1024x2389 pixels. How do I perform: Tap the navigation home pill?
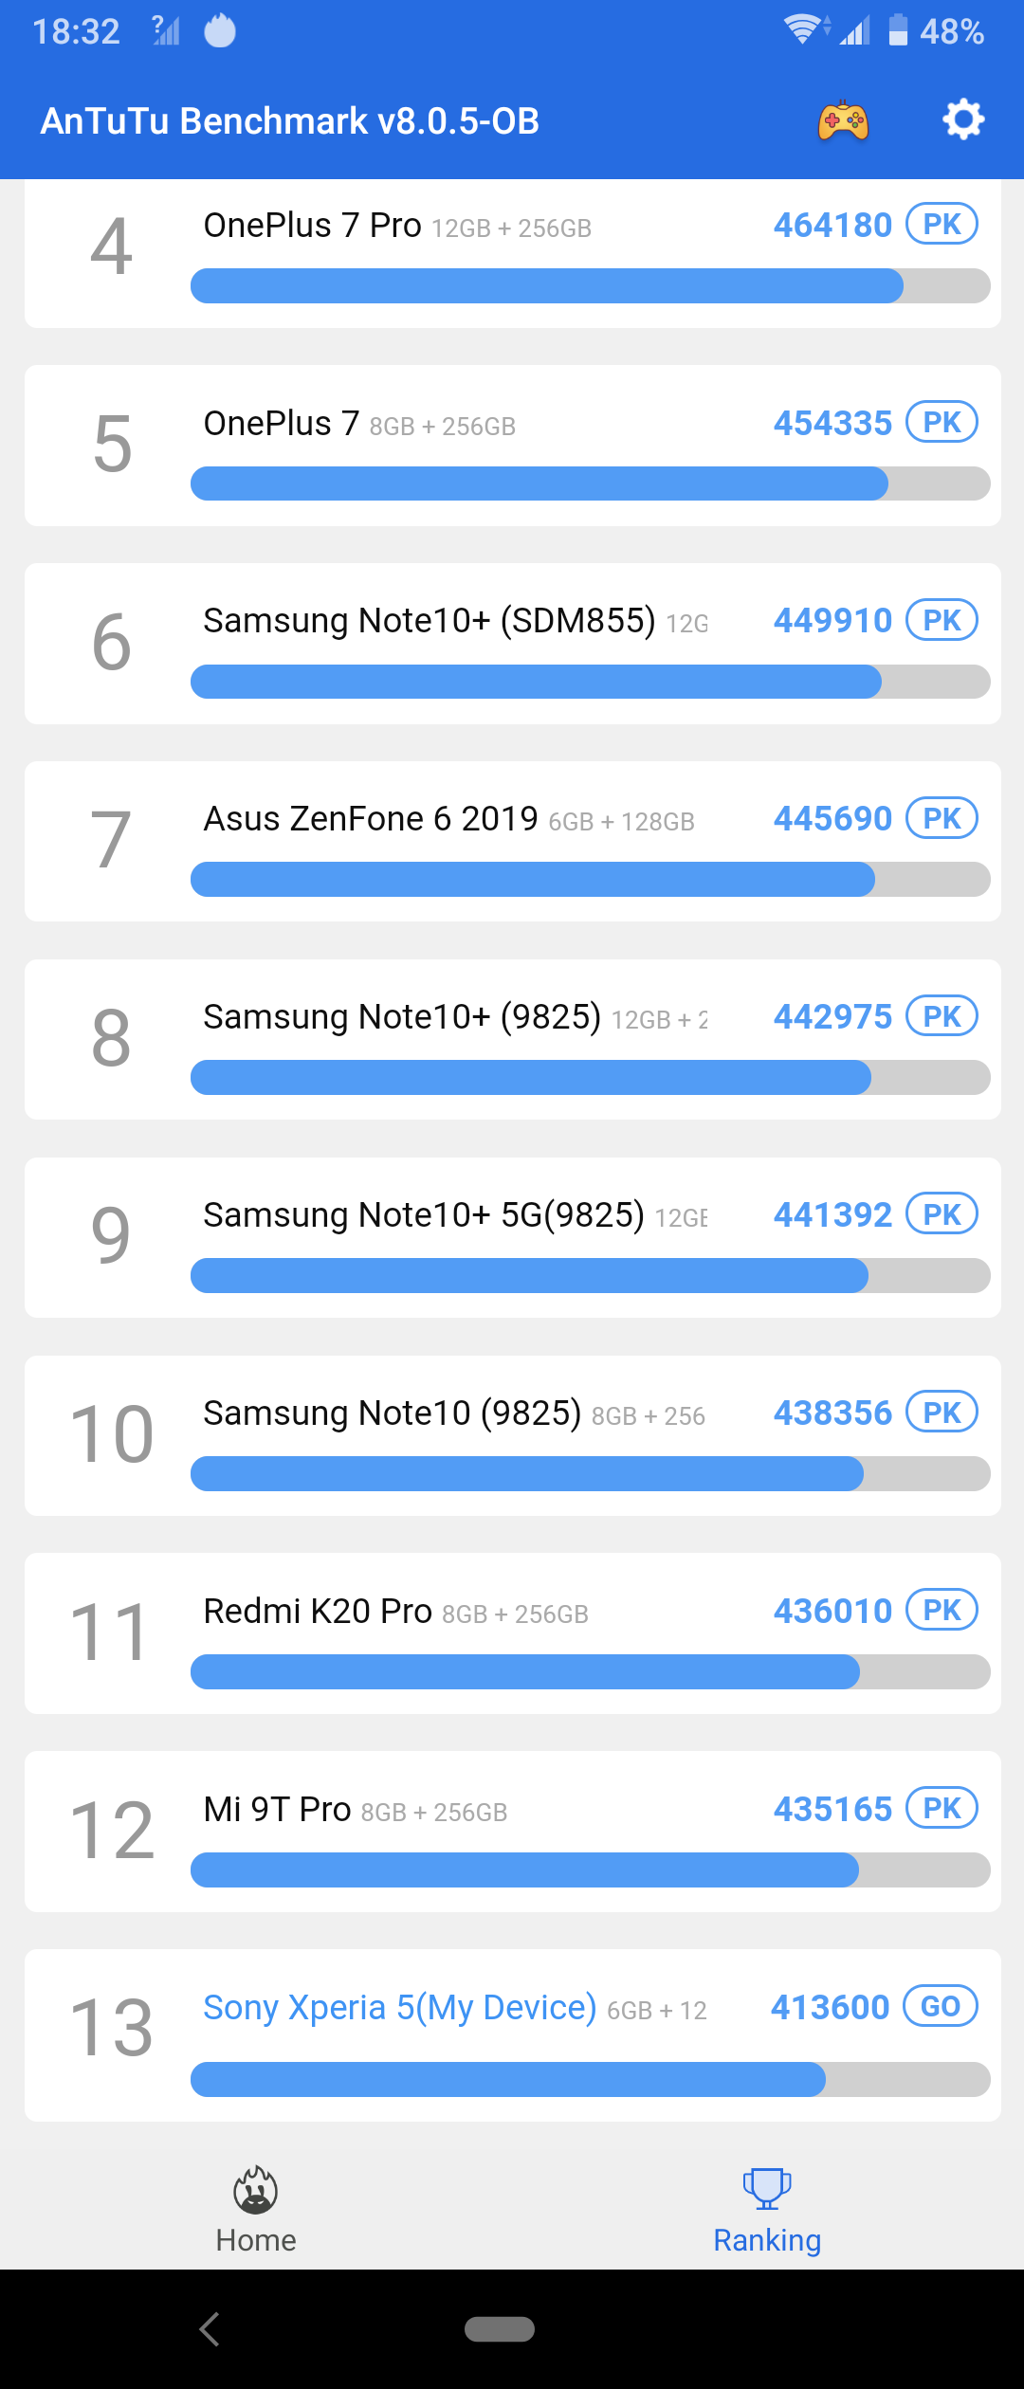click(500, 2329)
